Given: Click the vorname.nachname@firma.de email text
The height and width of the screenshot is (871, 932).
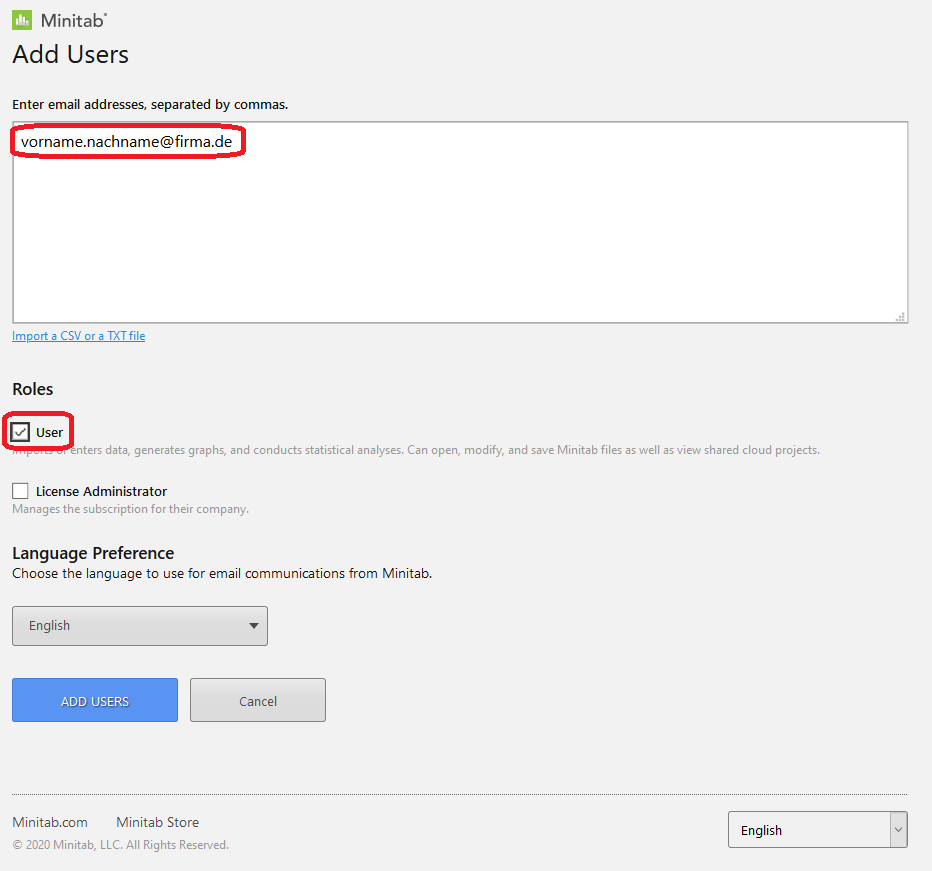Looking at the screenshot, I should point(126,142).
